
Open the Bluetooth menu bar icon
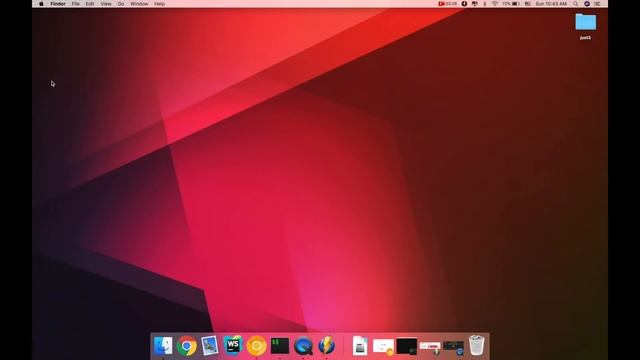[x=485, y=4]
